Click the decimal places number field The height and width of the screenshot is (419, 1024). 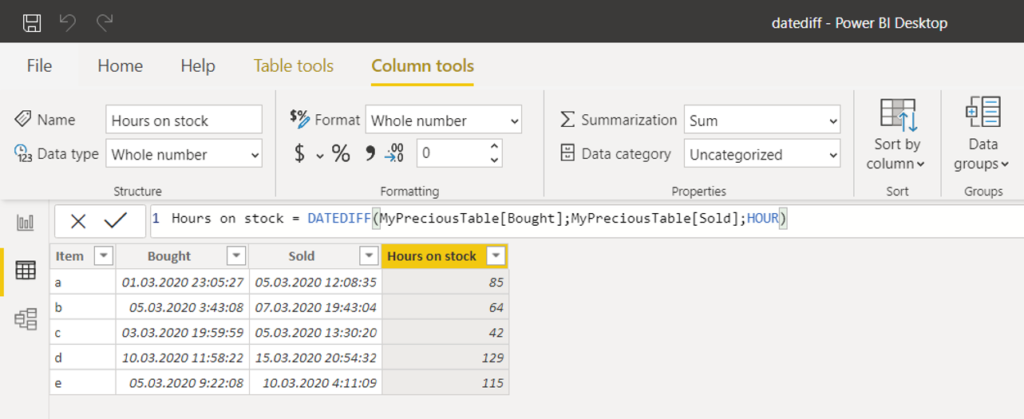click(x=452, y=153)
